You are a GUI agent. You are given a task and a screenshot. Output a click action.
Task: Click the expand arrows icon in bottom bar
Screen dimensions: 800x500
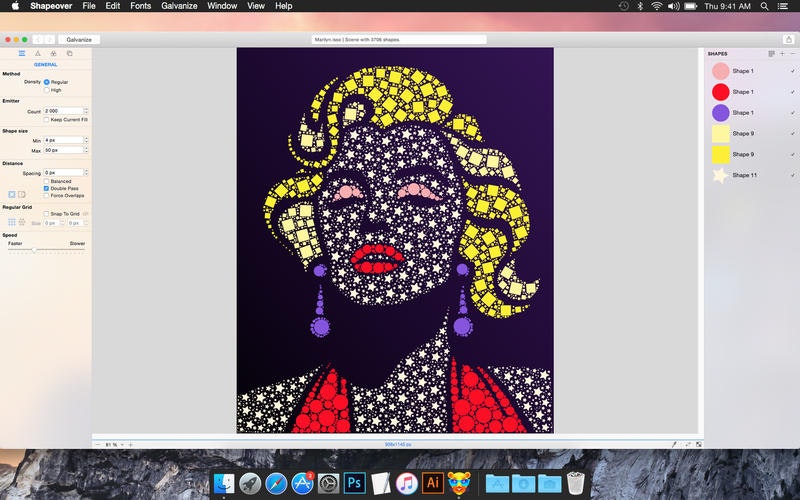pos(688,444)
